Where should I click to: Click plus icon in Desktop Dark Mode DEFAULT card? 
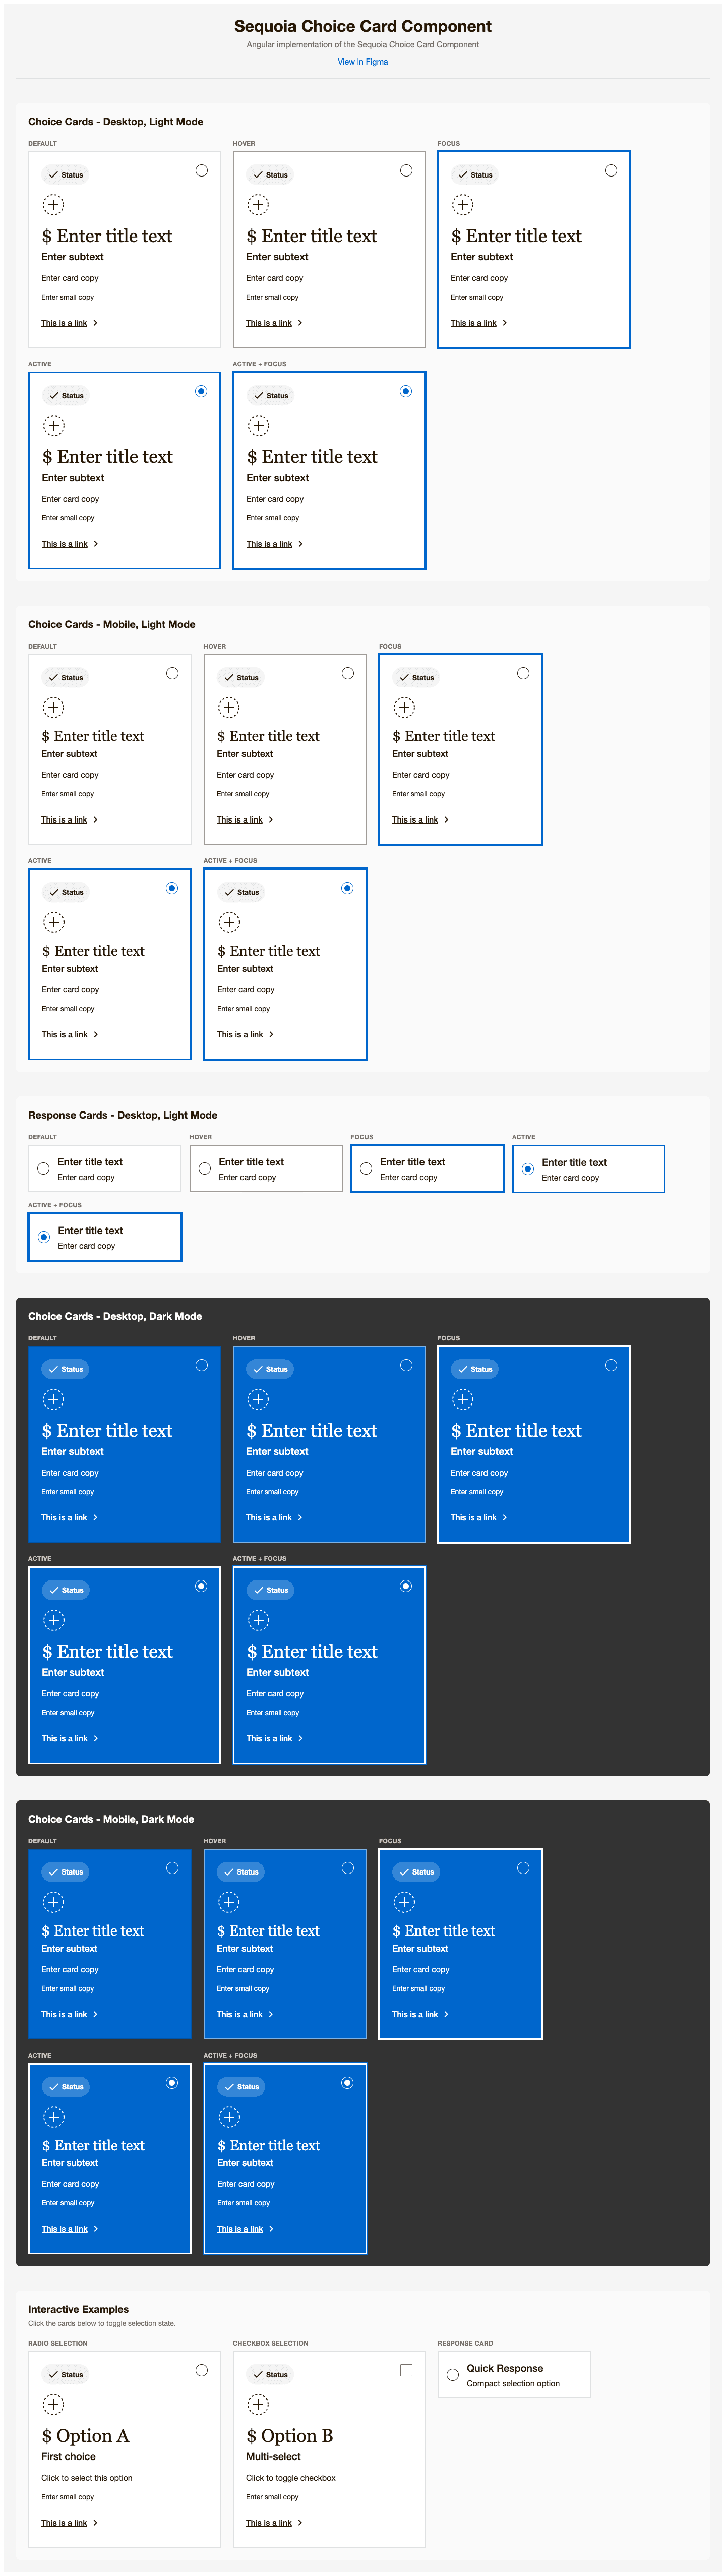click(x=53, y=1400)
